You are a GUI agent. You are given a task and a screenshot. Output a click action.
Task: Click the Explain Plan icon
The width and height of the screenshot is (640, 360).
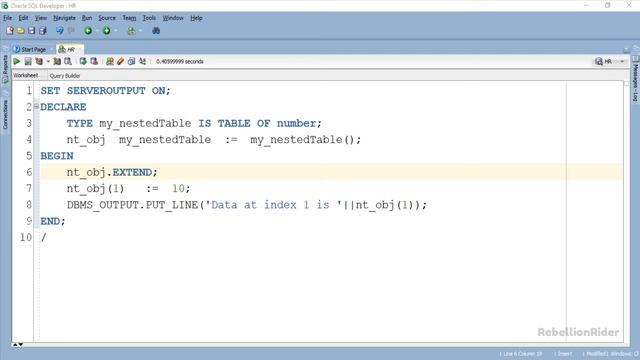tap(39, 61)
